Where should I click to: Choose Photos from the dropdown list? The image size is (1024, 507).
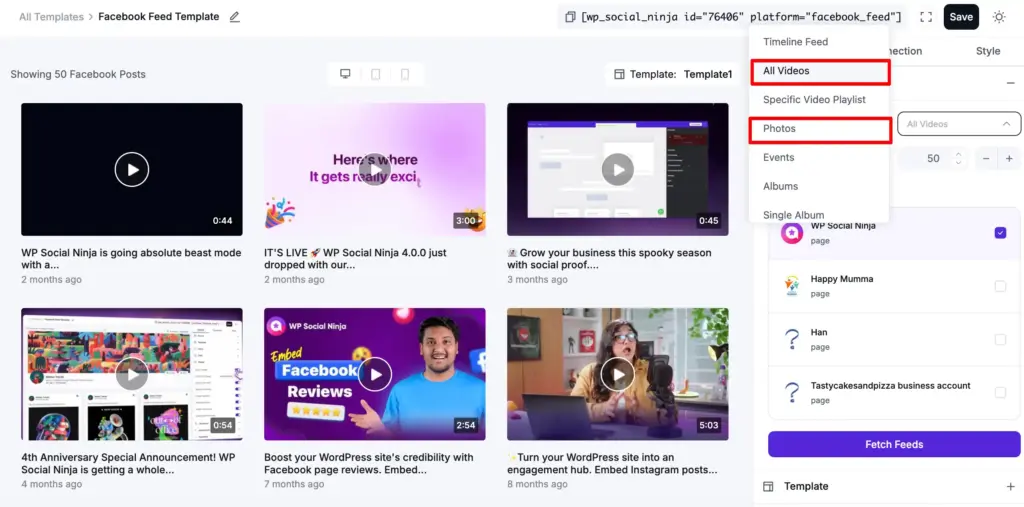820,129
